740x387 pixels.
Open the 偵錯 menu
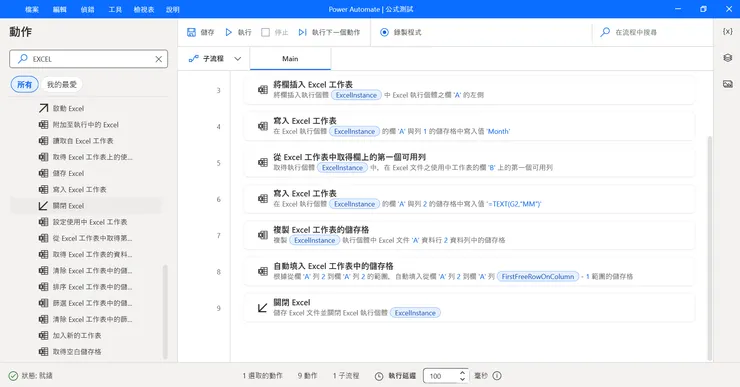(87, 9)
